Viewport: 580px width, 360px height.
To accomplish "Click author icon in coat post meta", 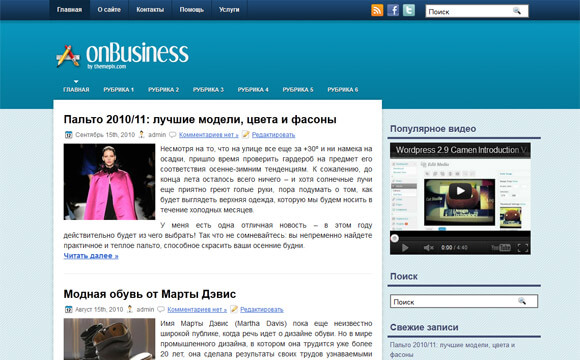I will point(141,135).
